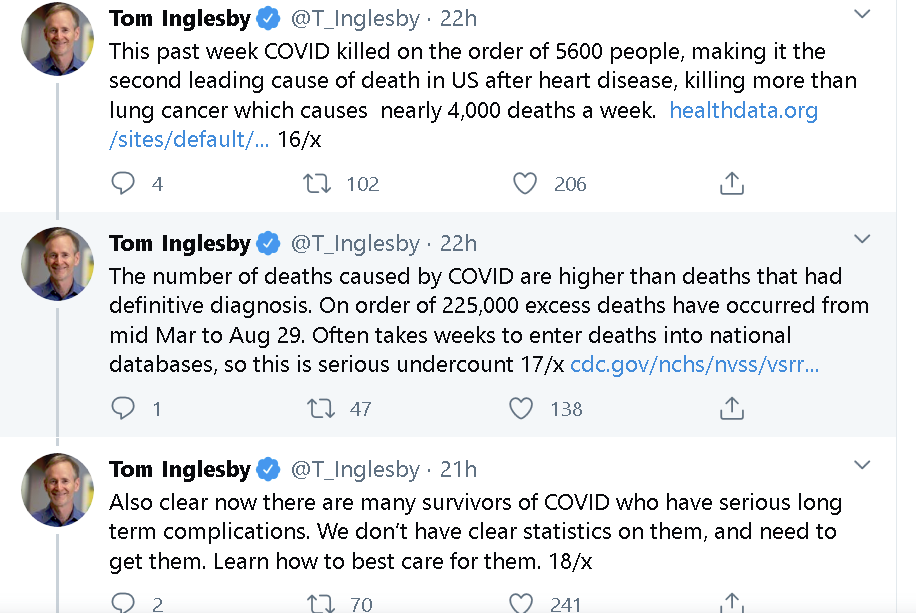Expand the chevron menu on the 17/x tweet
The image size is (916, 613).
(862, 238)
